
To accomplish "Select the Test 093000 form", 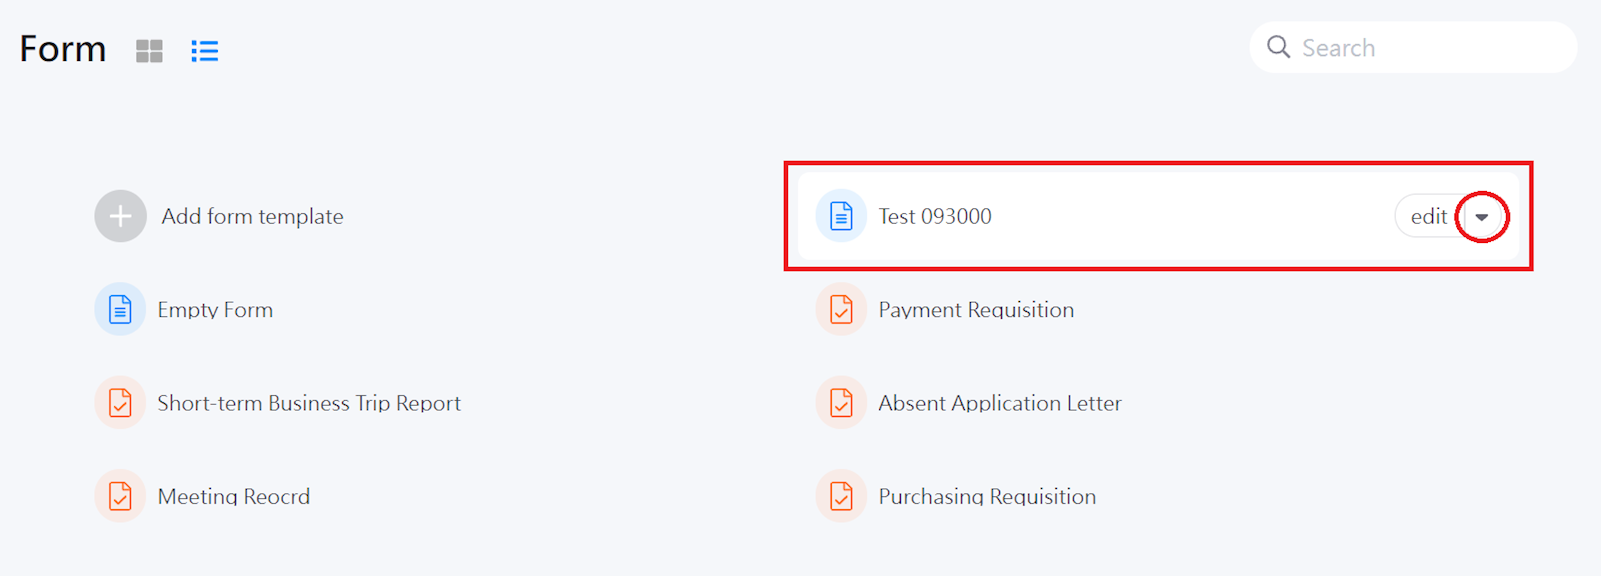I will click(x=935, y=216).
